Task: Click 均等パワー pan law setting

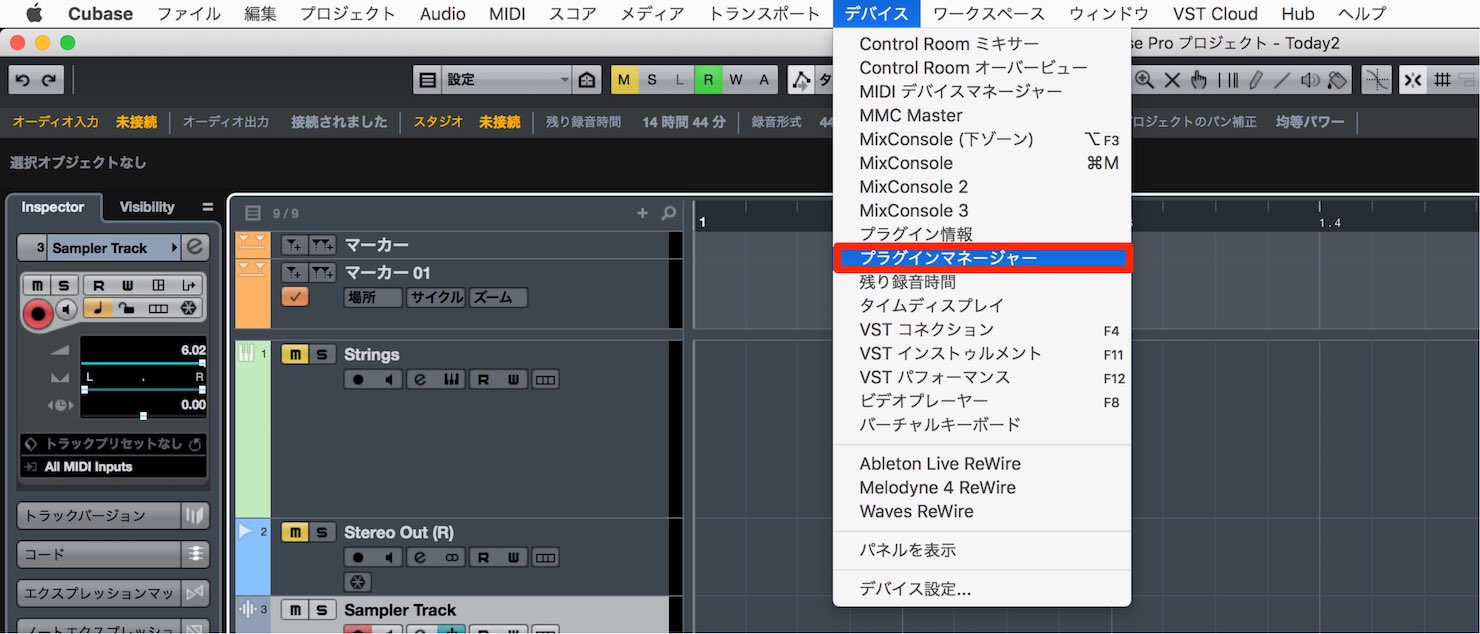Action: coord(1310,122)
